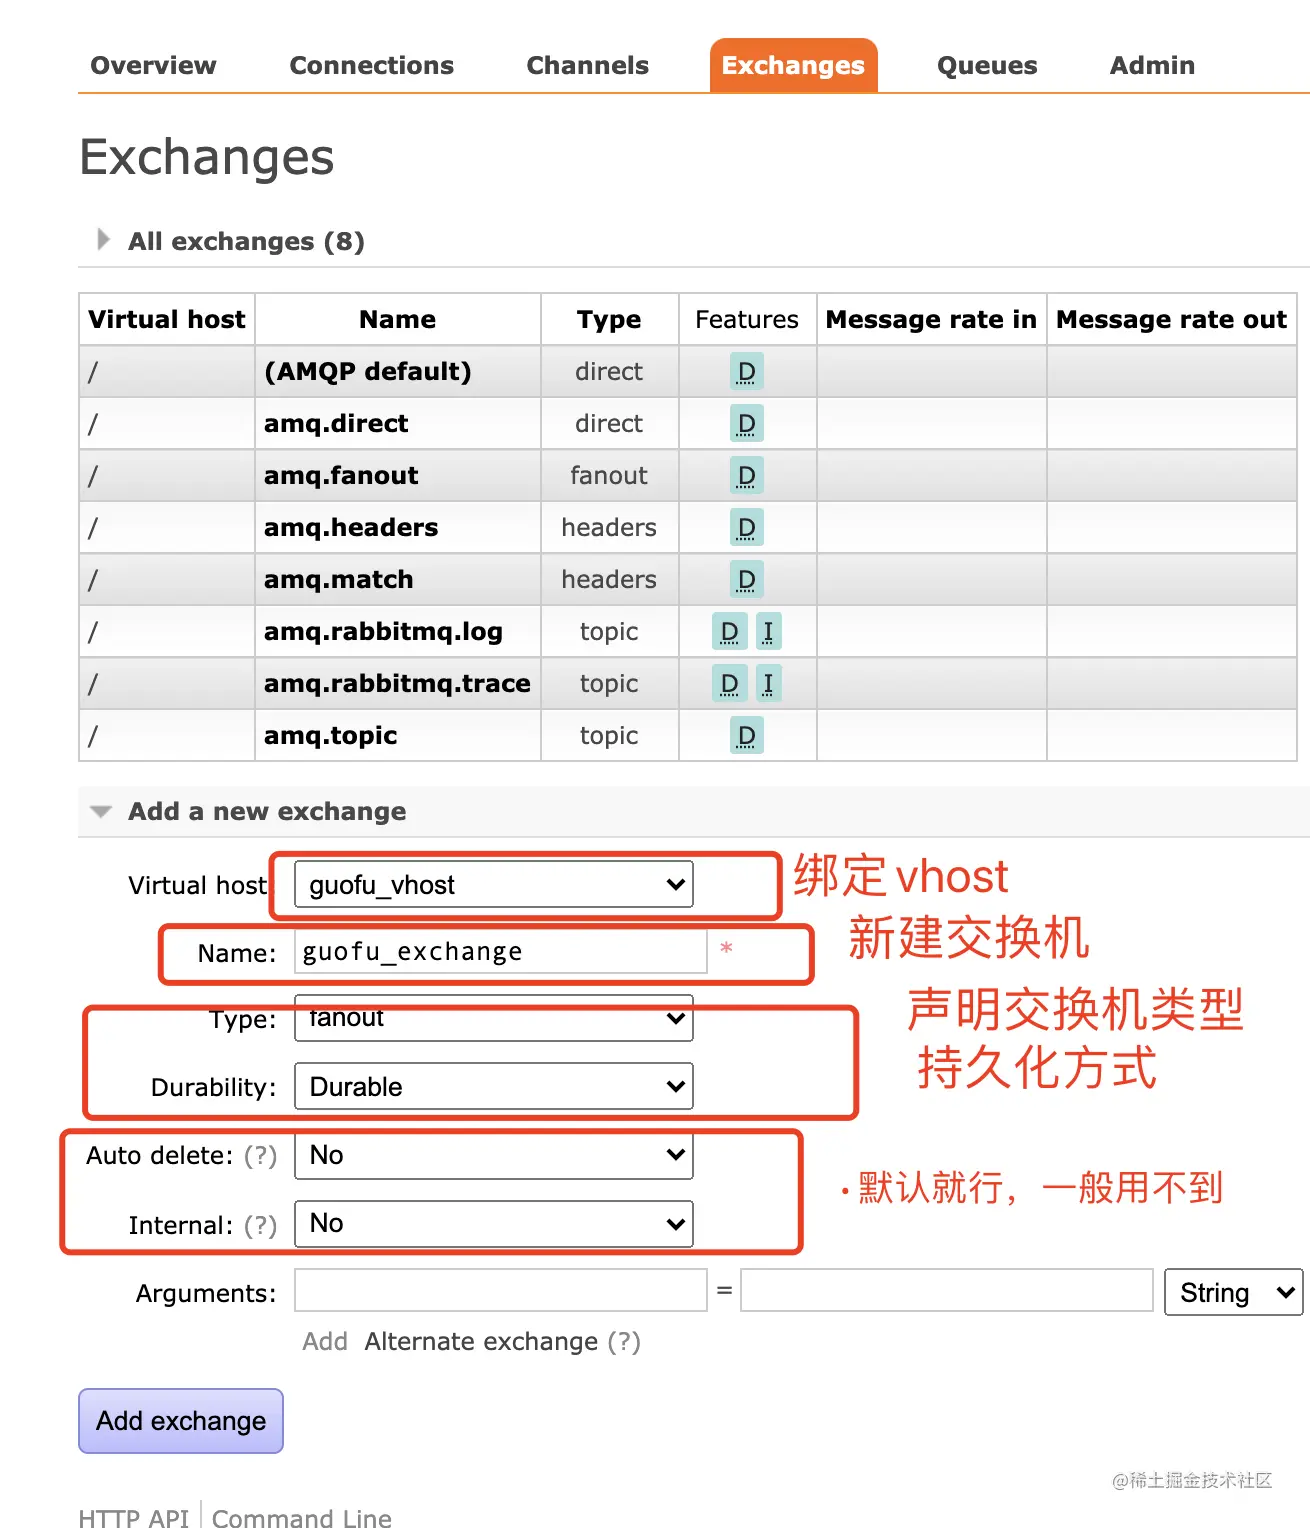1310x1528 pixels.
Task: Click the Message rate out column header
Action: point(1171,319)
